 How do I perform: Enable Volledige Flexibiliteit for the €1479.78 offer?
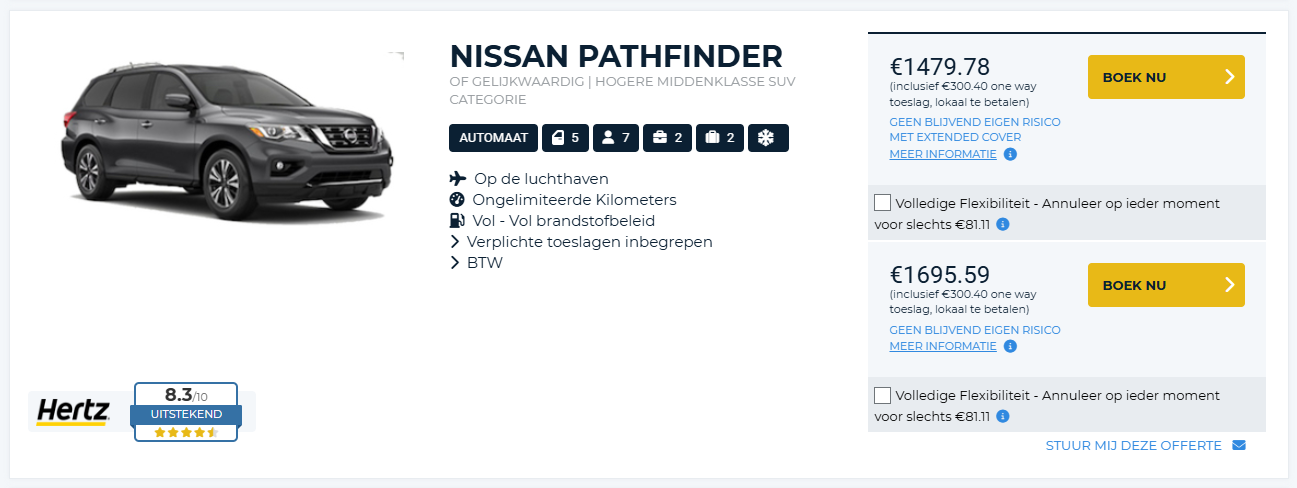(x=882, y=203)
